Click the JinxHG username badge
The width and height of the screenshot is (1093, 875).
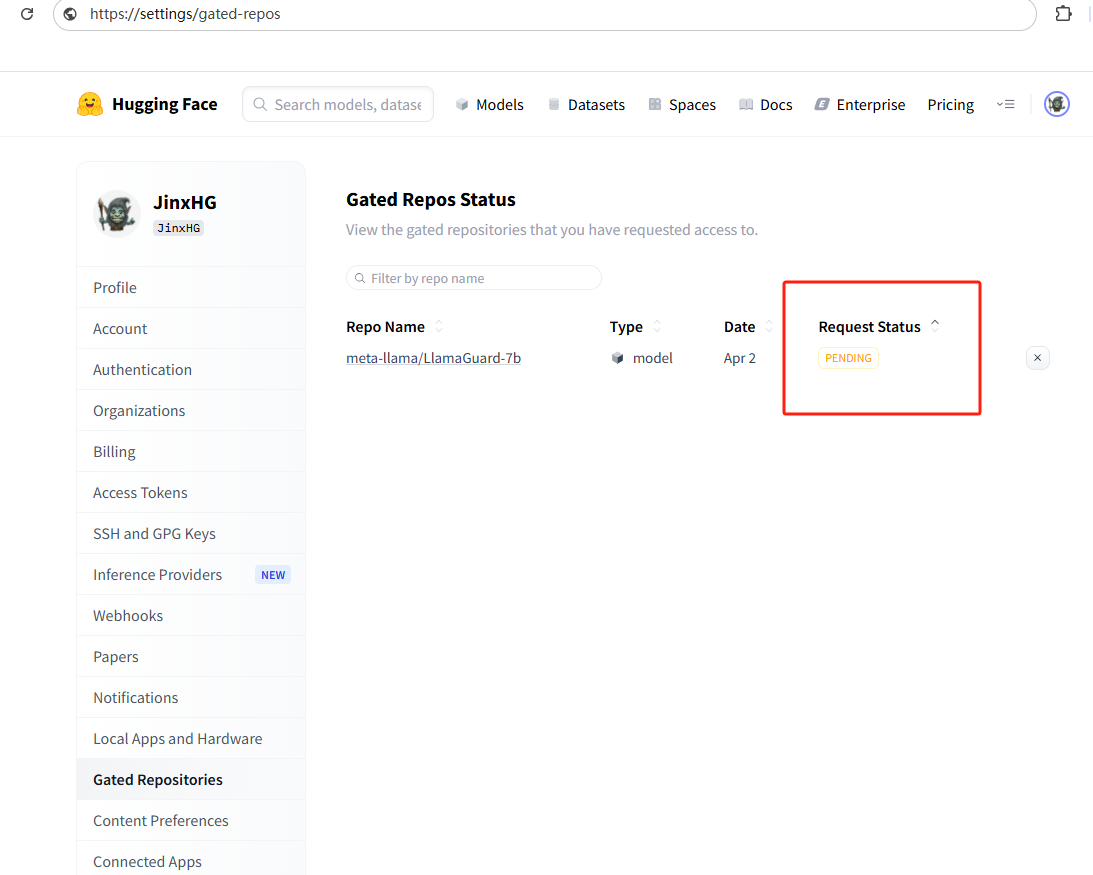point(178,228)
